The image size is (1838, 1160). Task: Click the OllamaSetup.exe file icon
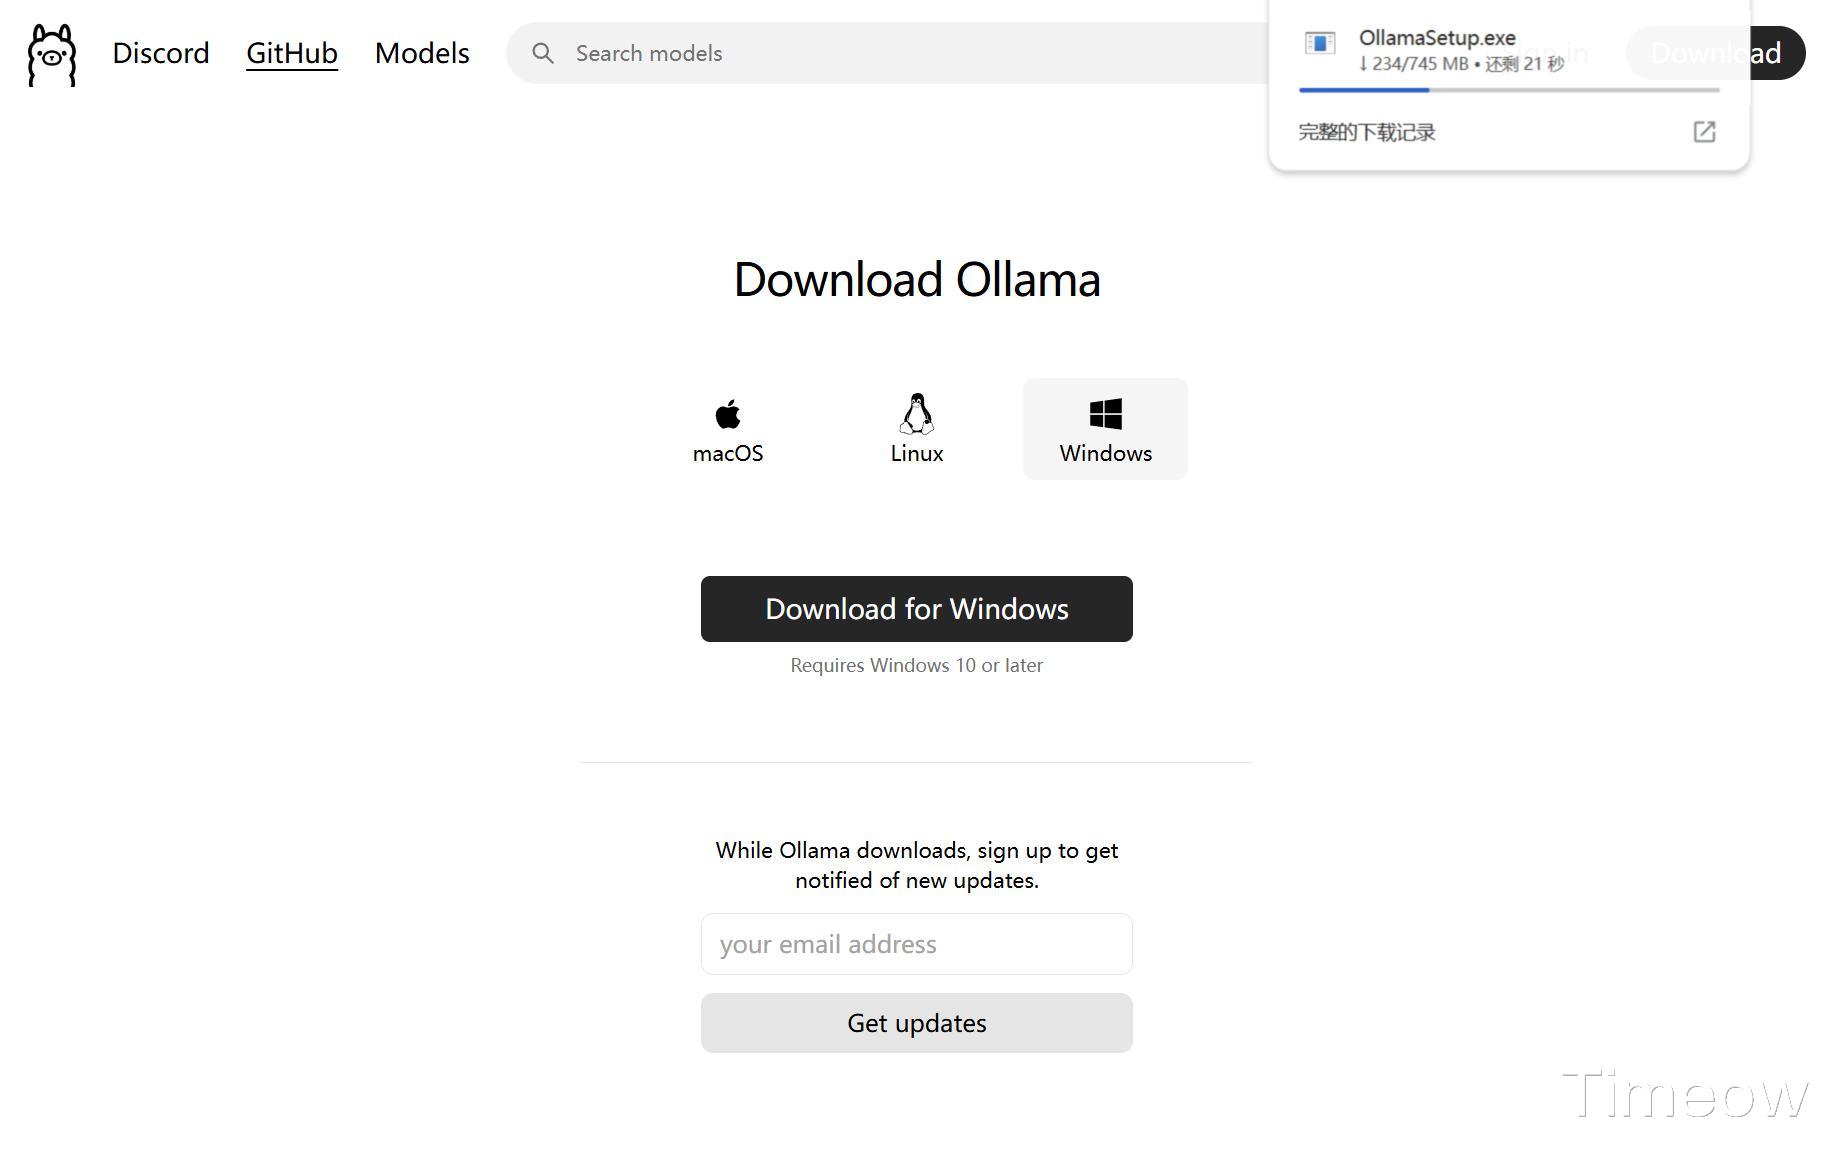1320,44
